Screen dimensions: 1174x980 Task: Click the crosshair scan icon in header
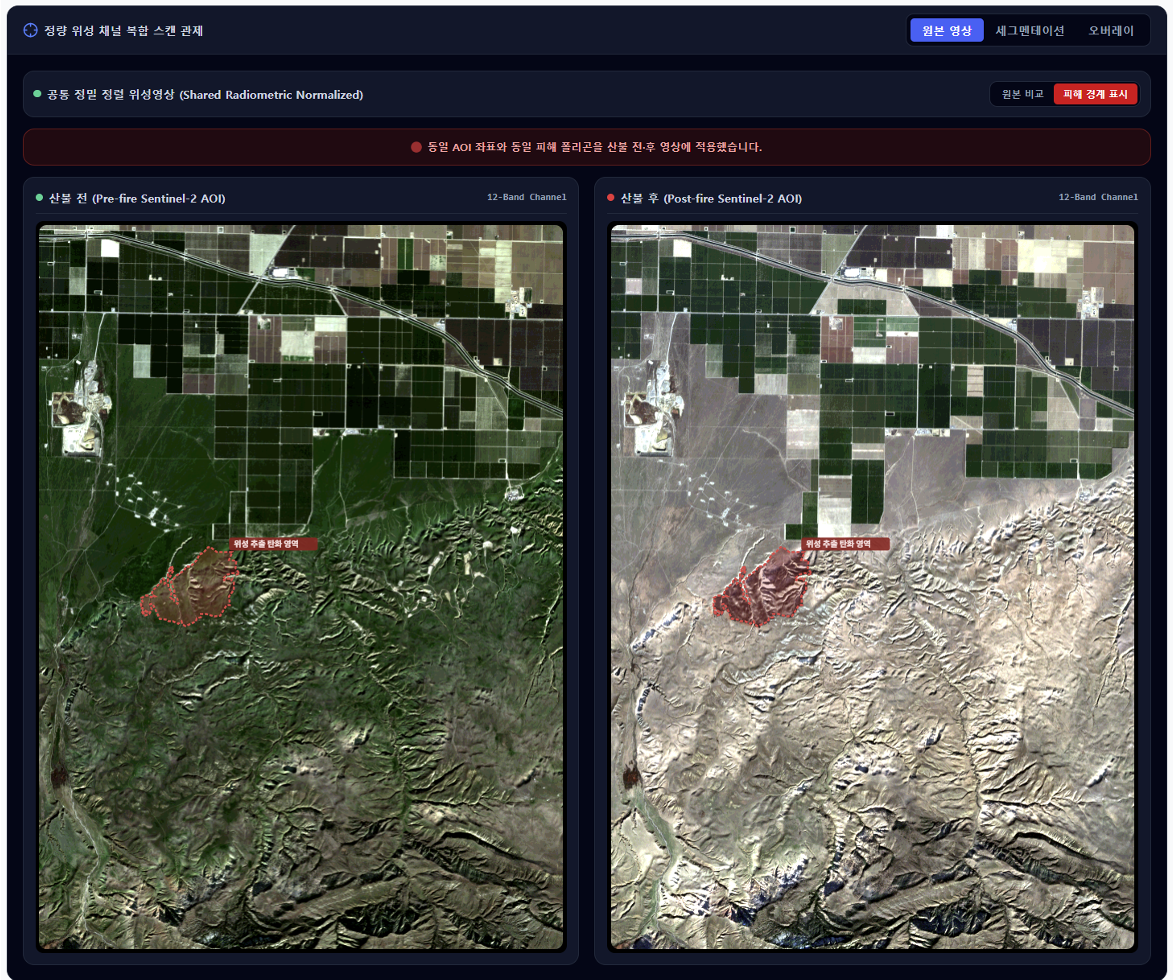point(30,31)
